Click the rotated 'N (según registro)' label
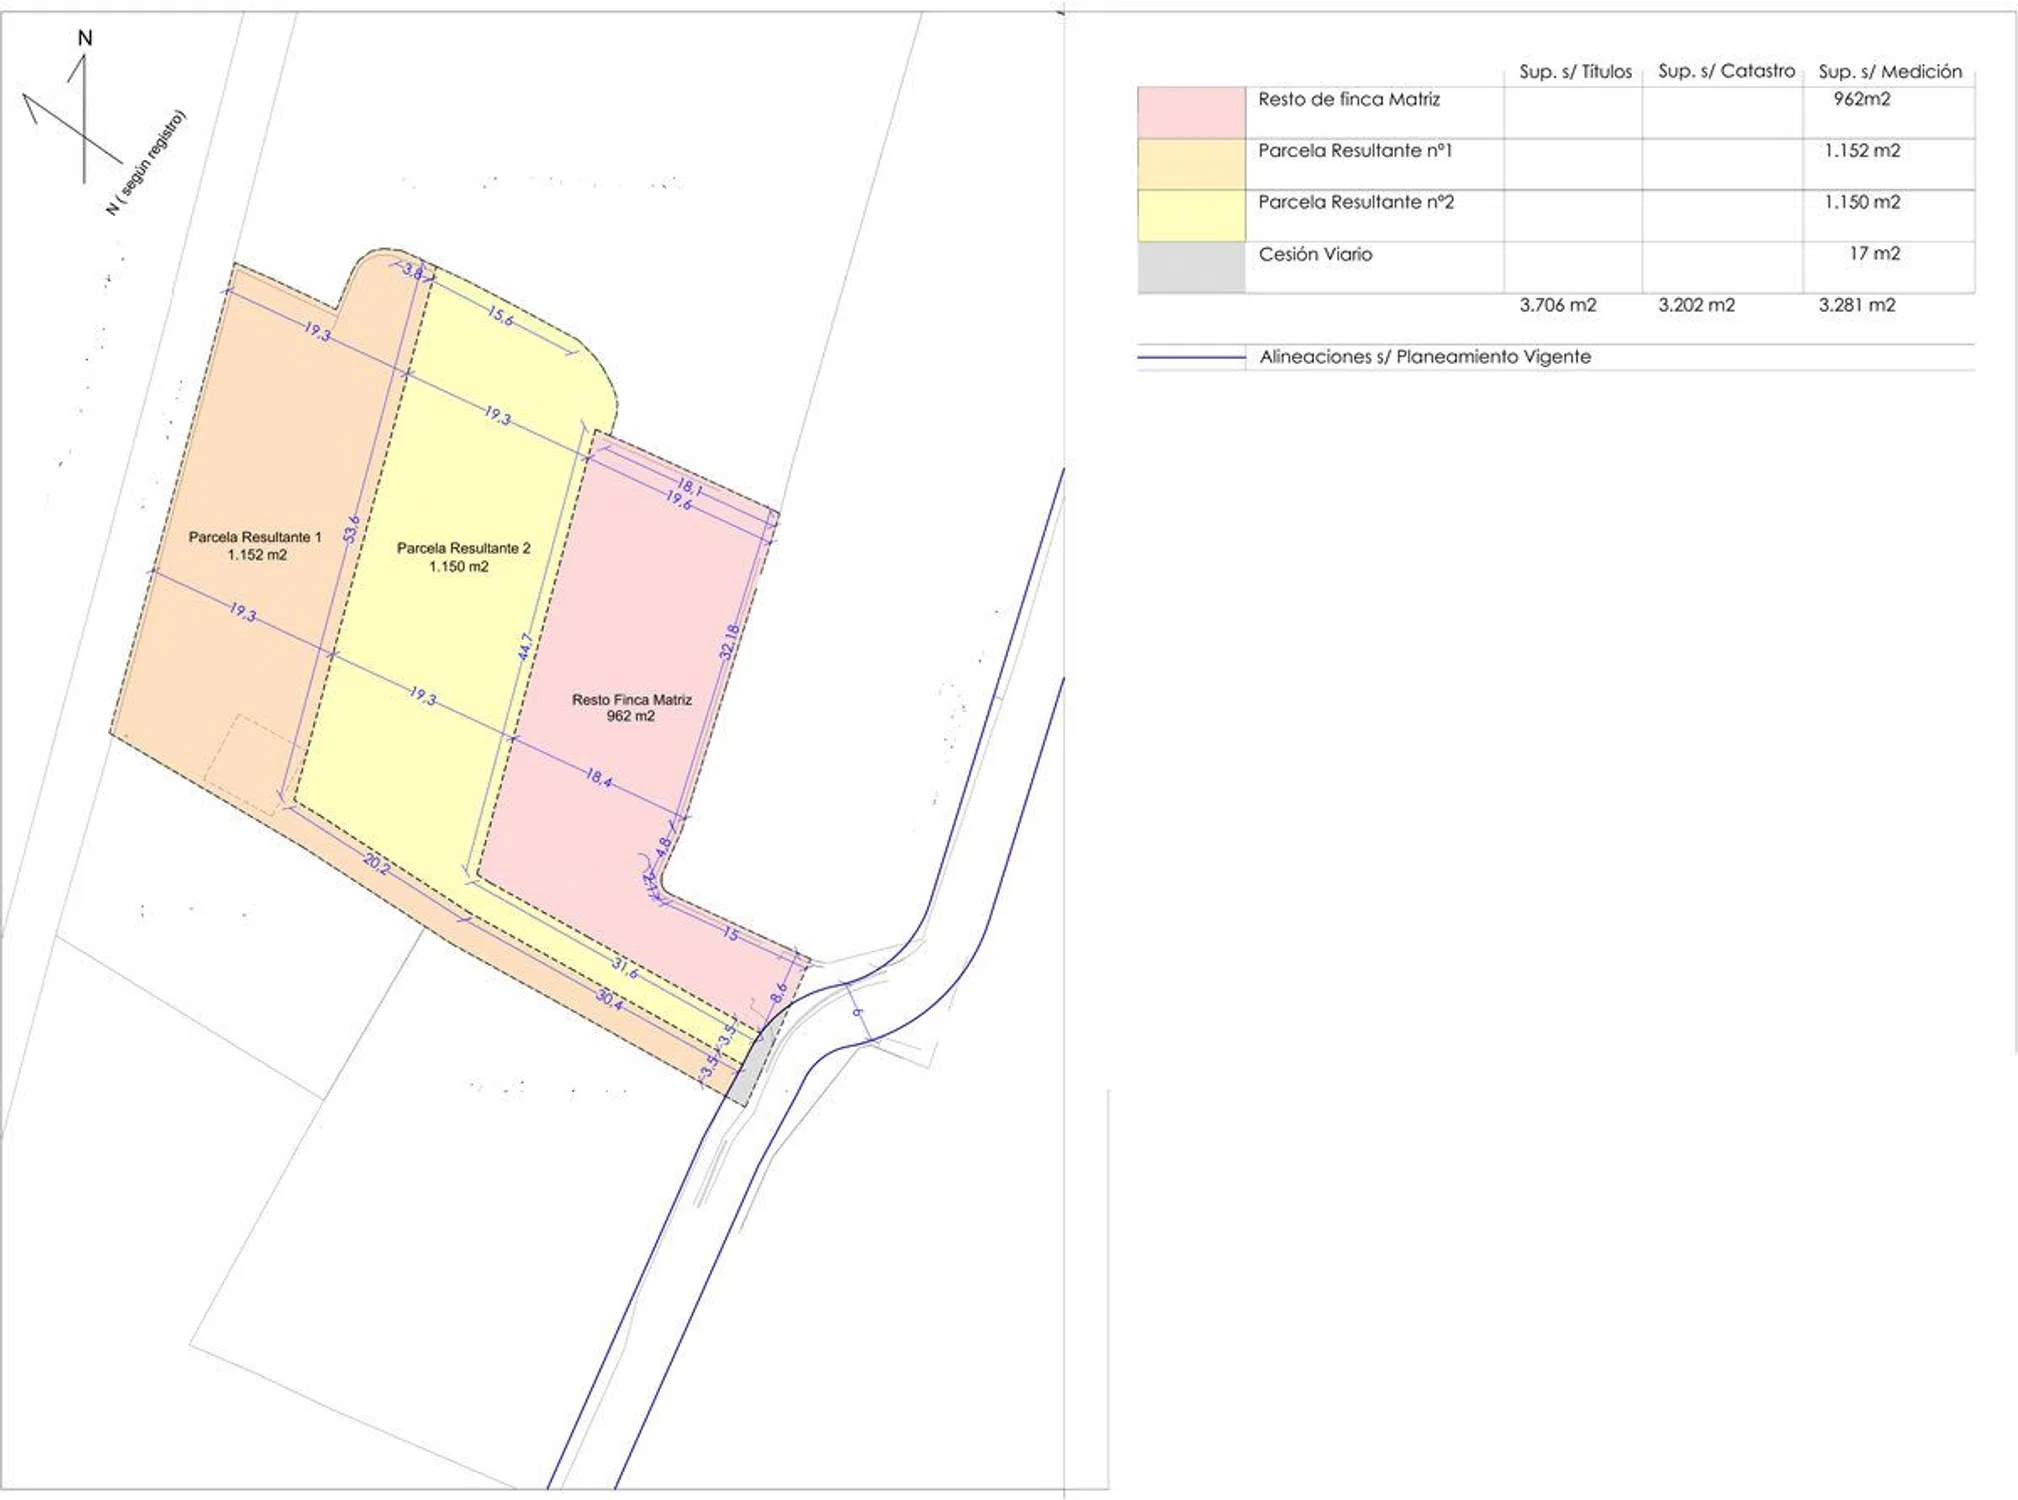 click(x=146, y=162)
